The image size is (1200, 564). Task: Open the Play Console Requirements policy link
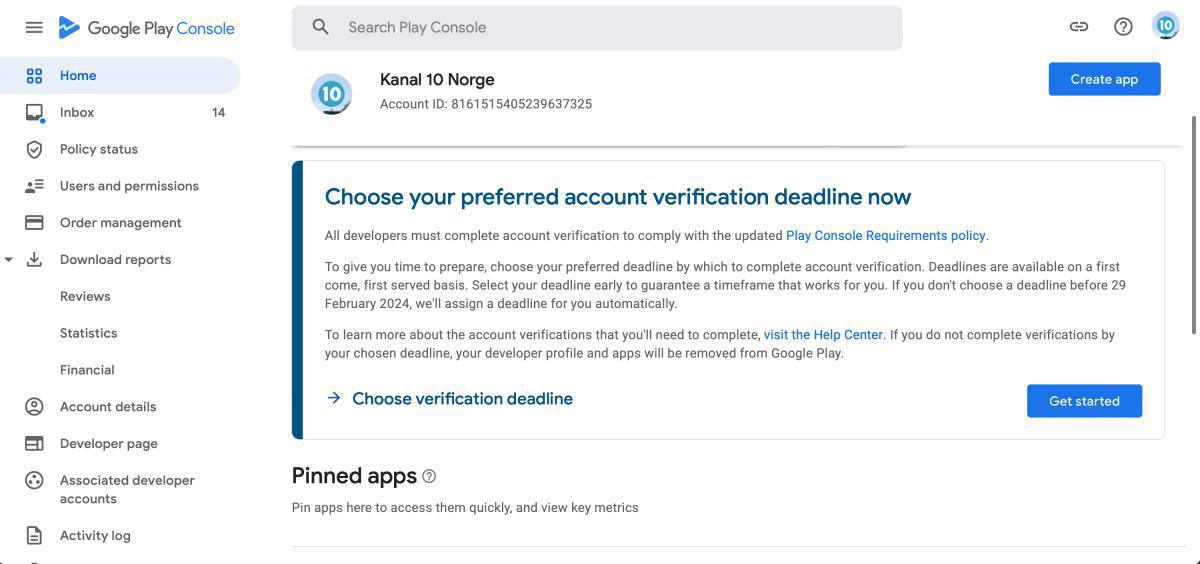(885, 236)
